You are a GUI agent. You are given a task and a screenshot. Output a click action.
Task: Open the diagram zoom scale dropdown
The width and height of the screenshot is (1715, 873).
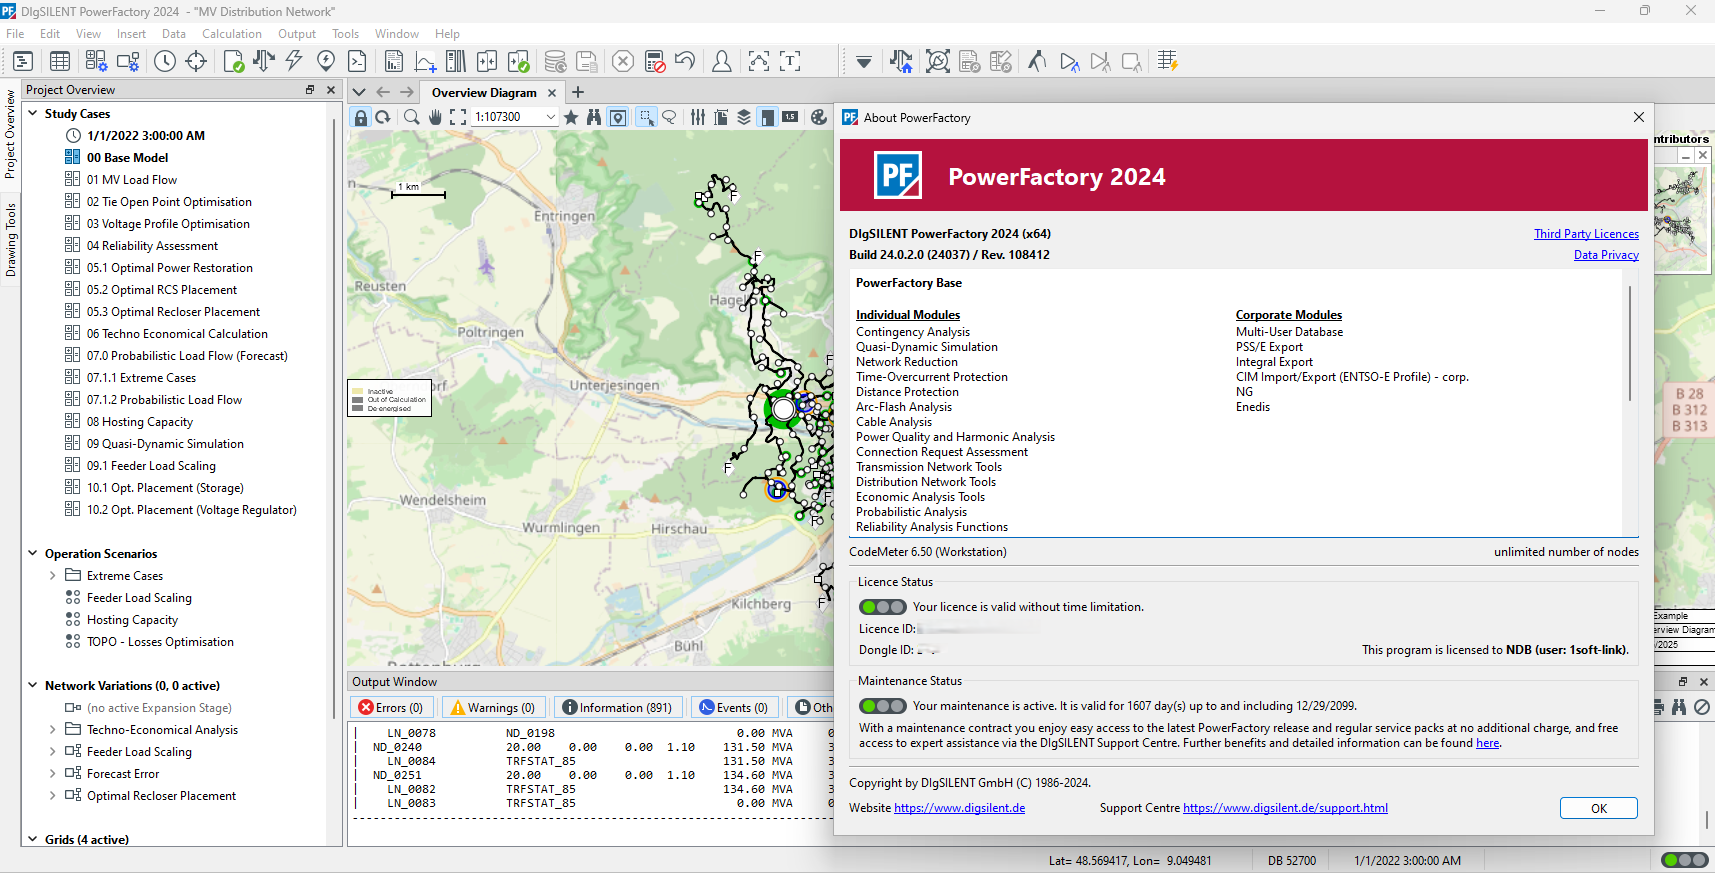(550, 117)
